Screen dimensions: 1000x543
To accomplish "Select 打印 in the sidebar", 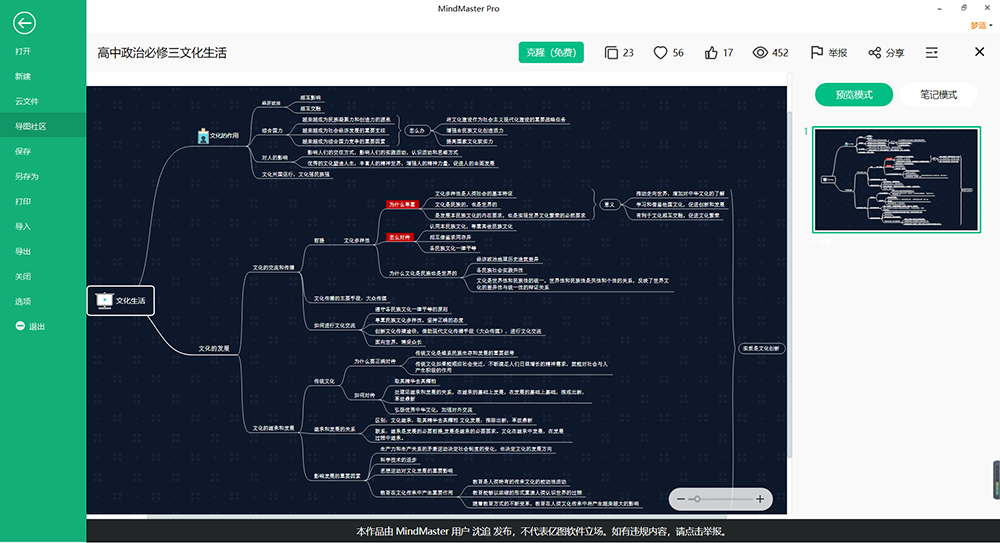I will tap(23, 201).
